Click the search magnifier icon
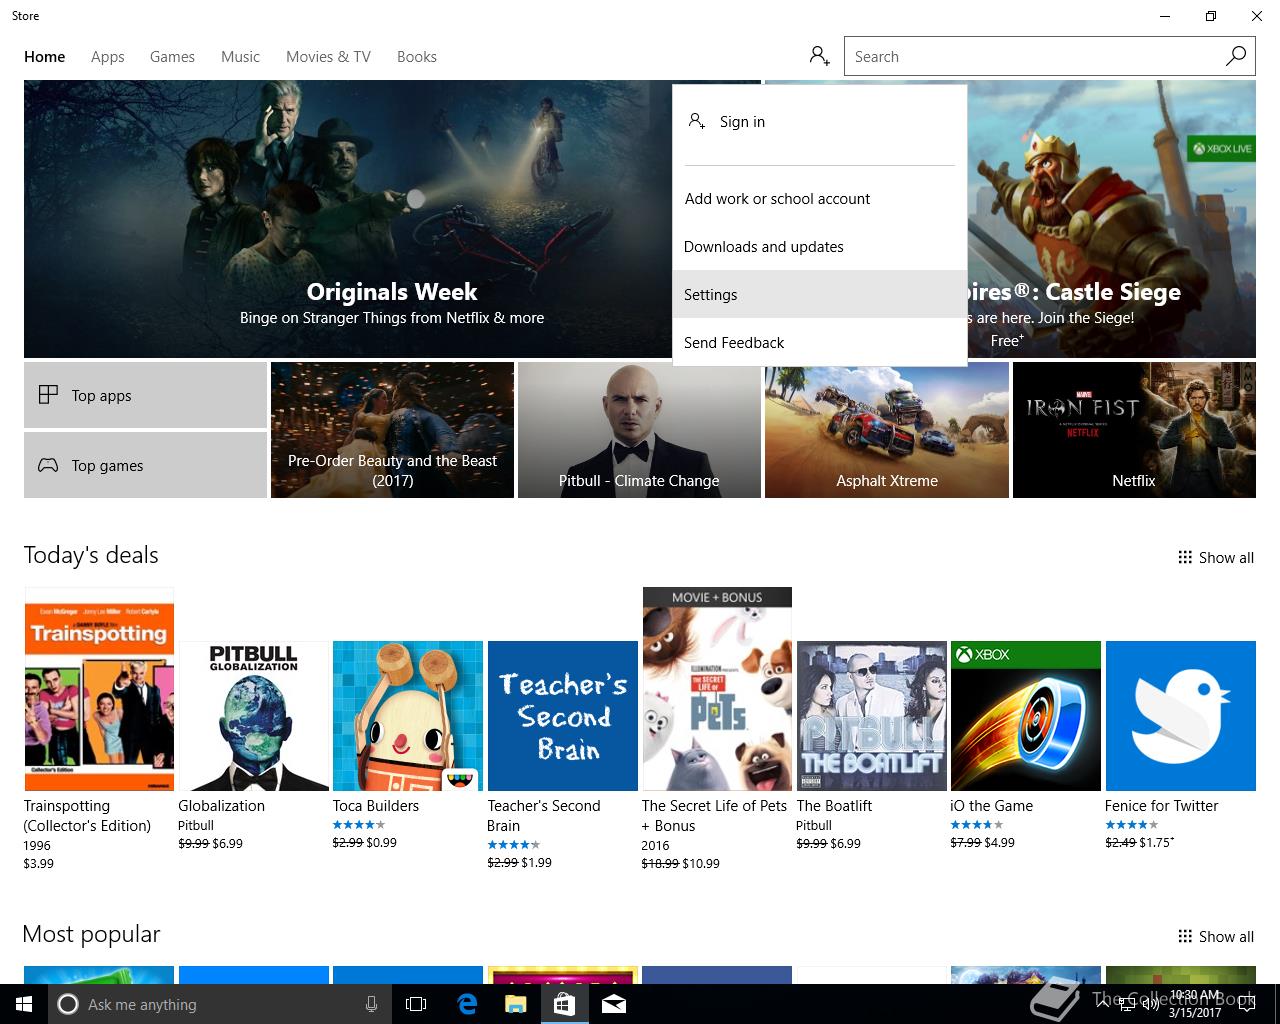The width and height of the screenshot is (1280, 1024). [1236, 56]
